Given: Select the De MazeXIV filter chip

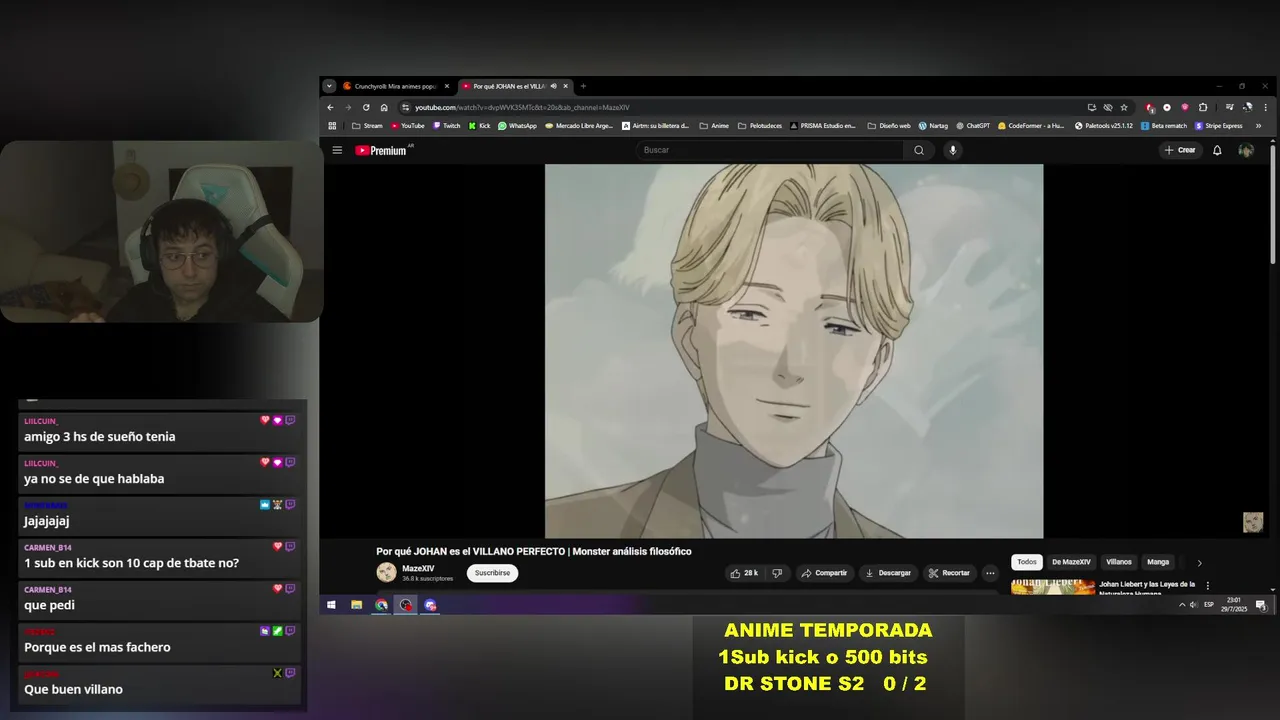Looking at the screenshot, I should (x=1071, y=562).
